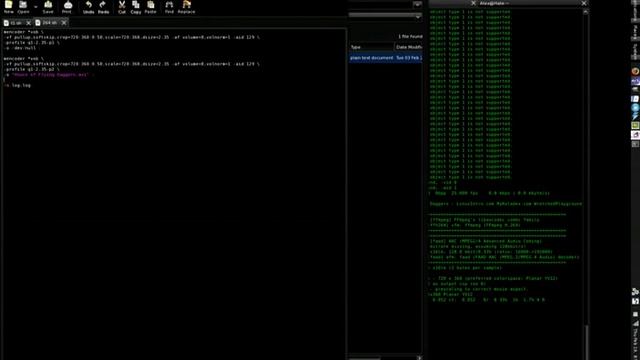640x360 pixels.
Task: Click the Copy toolbar icon
Action: (x=136, y=6)
